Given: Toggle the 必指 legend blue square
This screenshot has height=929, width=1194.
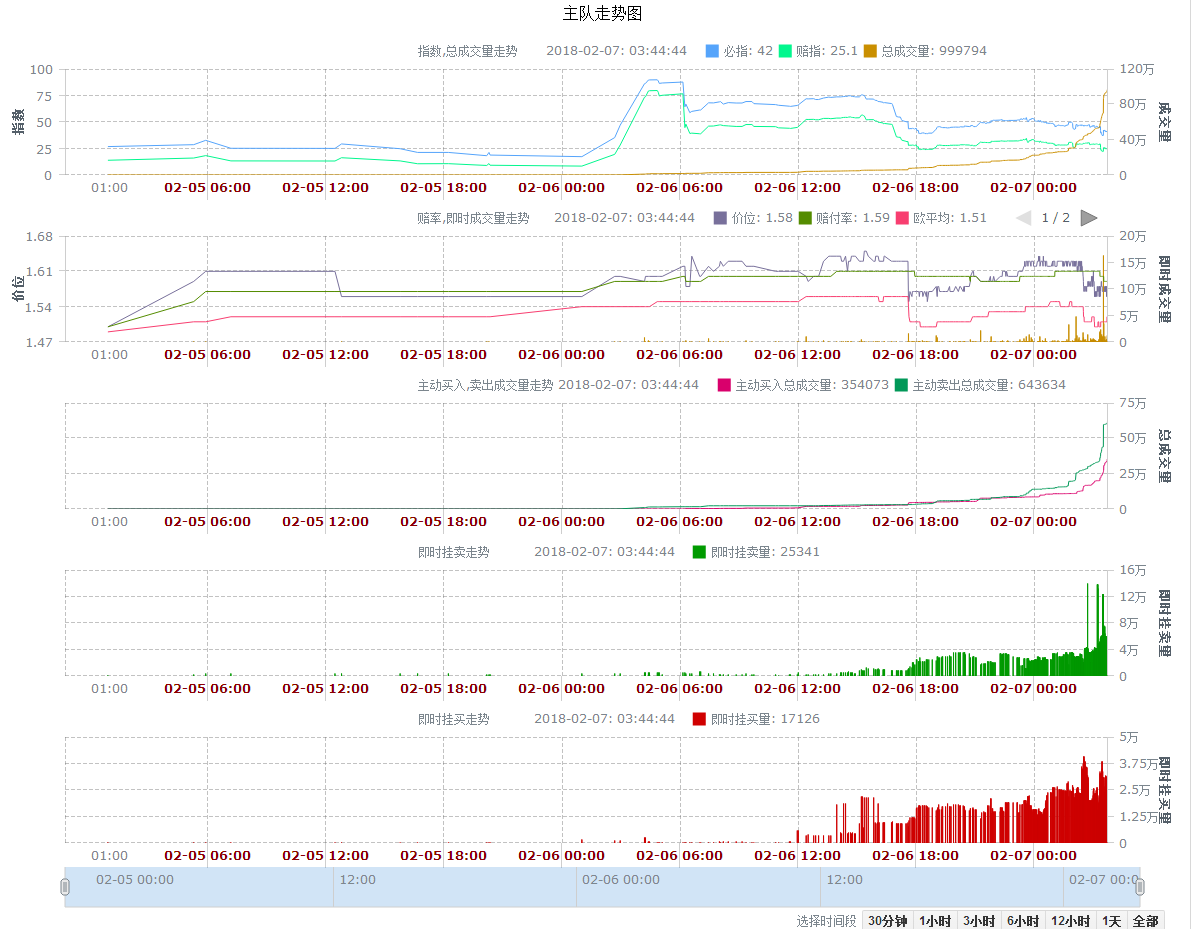Looking at the screenshot, I should (712, 51).
